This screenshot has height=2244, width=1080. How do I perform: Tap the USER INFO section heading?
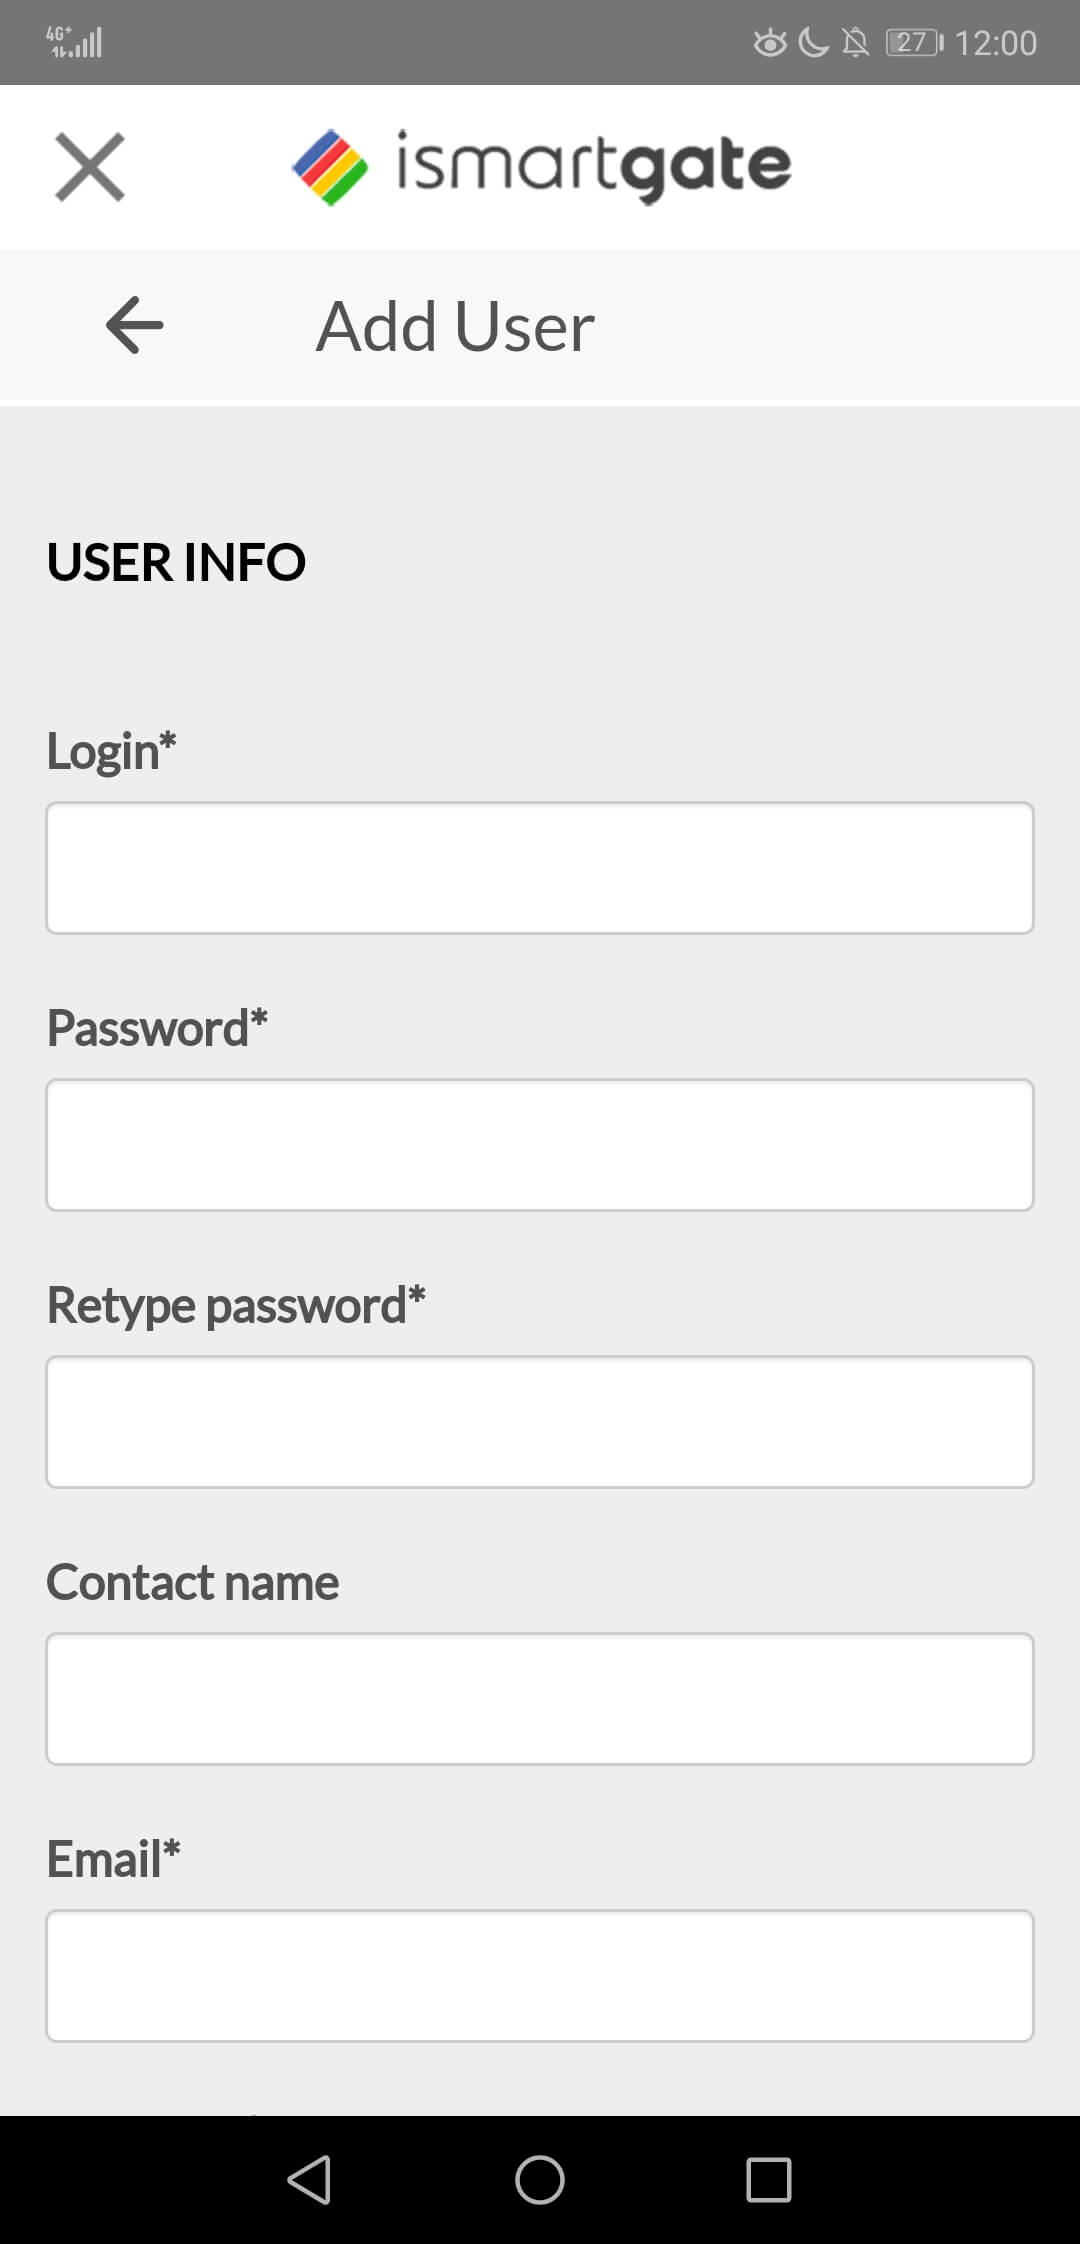(176, 562)
